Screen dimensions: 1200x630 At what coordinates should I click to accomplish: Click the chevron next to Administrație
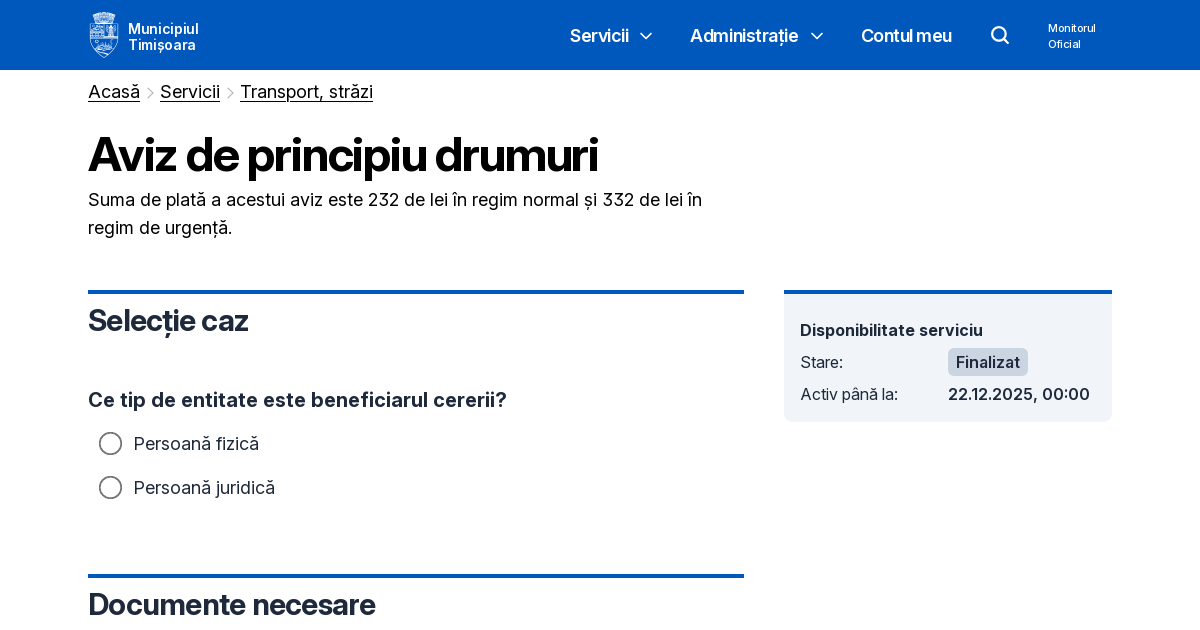(x=817, y=36)
